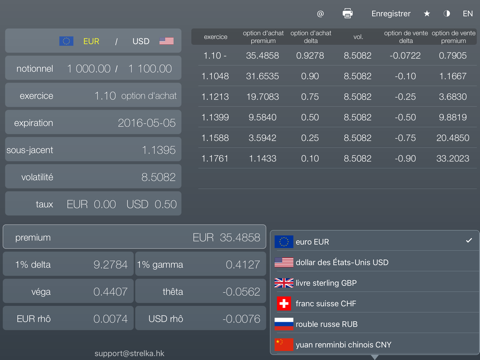
Task: Edit EUR taux value 0.00
Action: (105, 204)
